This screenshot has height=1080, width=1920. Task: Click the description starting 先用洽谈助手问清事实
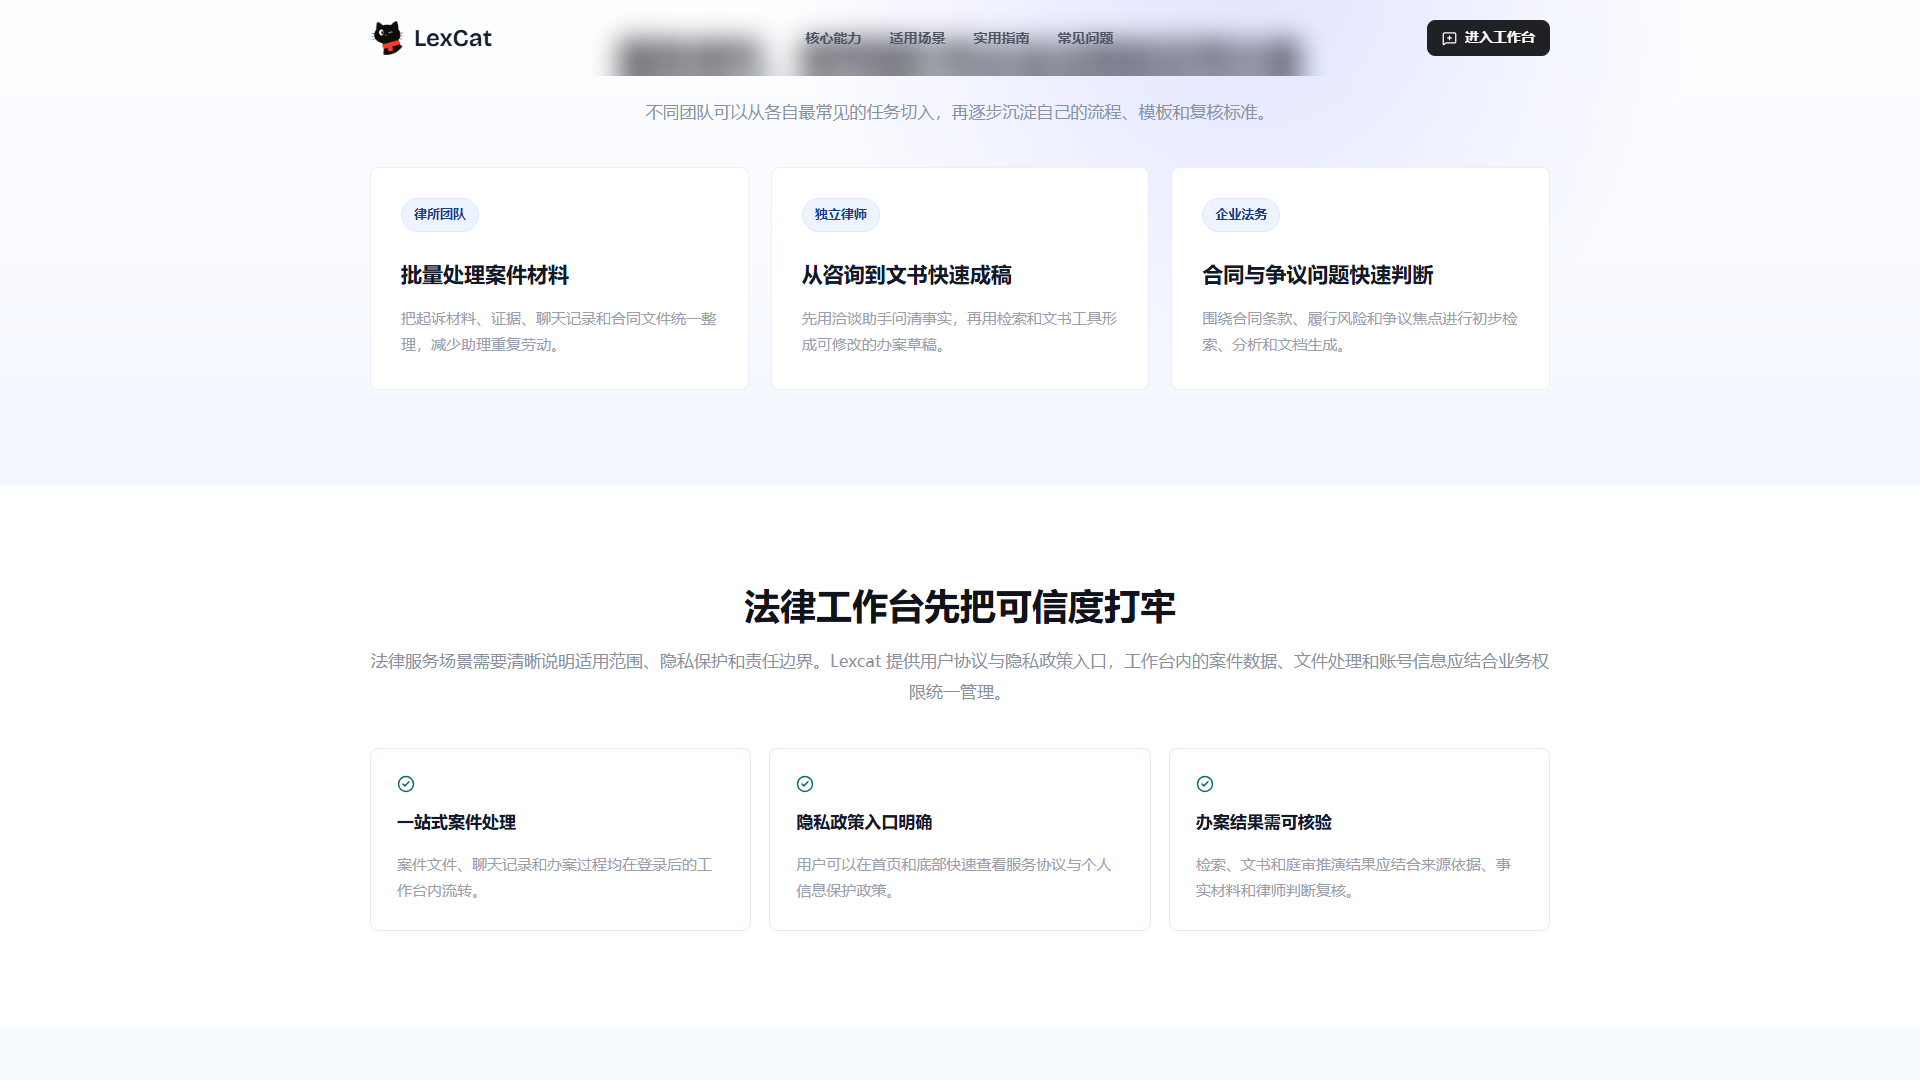pos(959,331)
